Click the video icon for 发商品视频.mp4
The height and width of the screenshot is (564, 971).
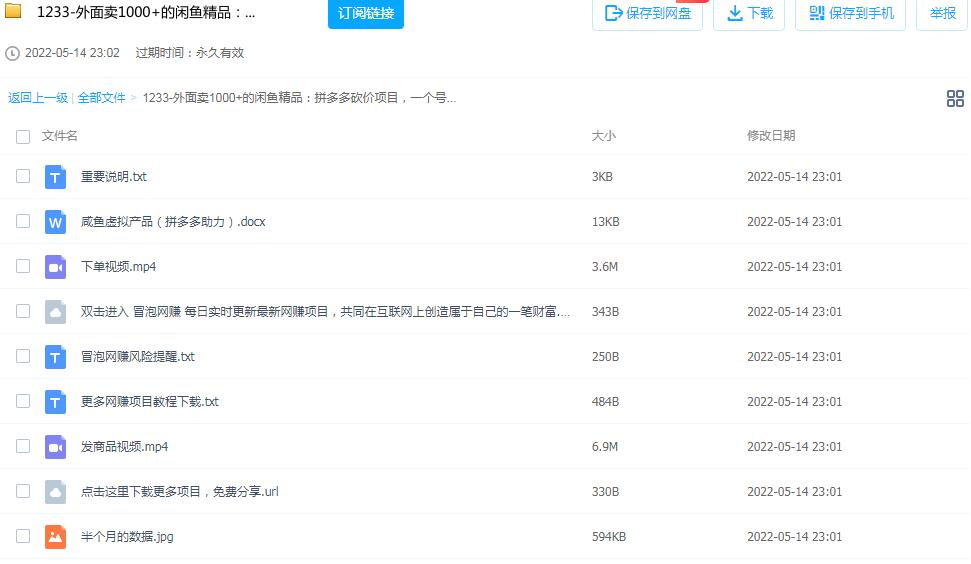click(55, 447)
